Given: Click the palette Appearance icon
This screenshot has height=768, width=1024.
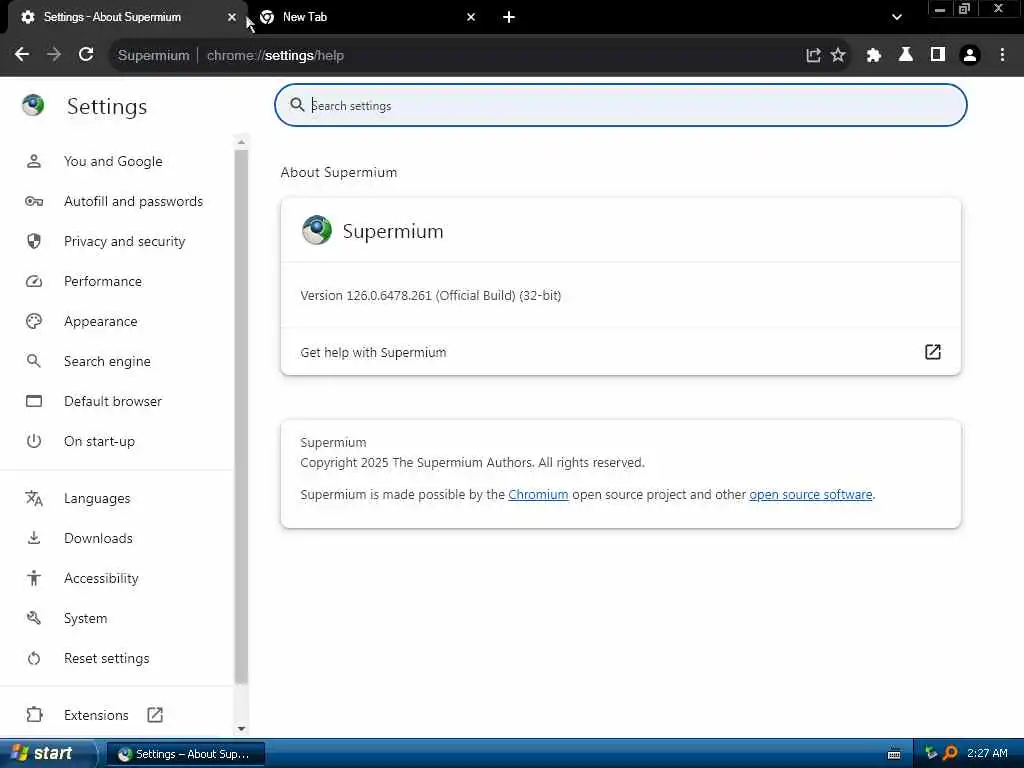Looking at the screenshot, I should (x=34, y=321).
